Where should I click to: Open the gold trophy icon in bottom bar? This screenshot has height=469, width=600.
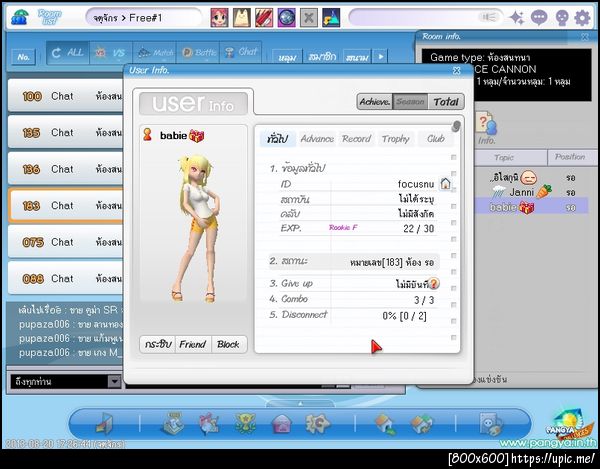[x=245, y=423]
